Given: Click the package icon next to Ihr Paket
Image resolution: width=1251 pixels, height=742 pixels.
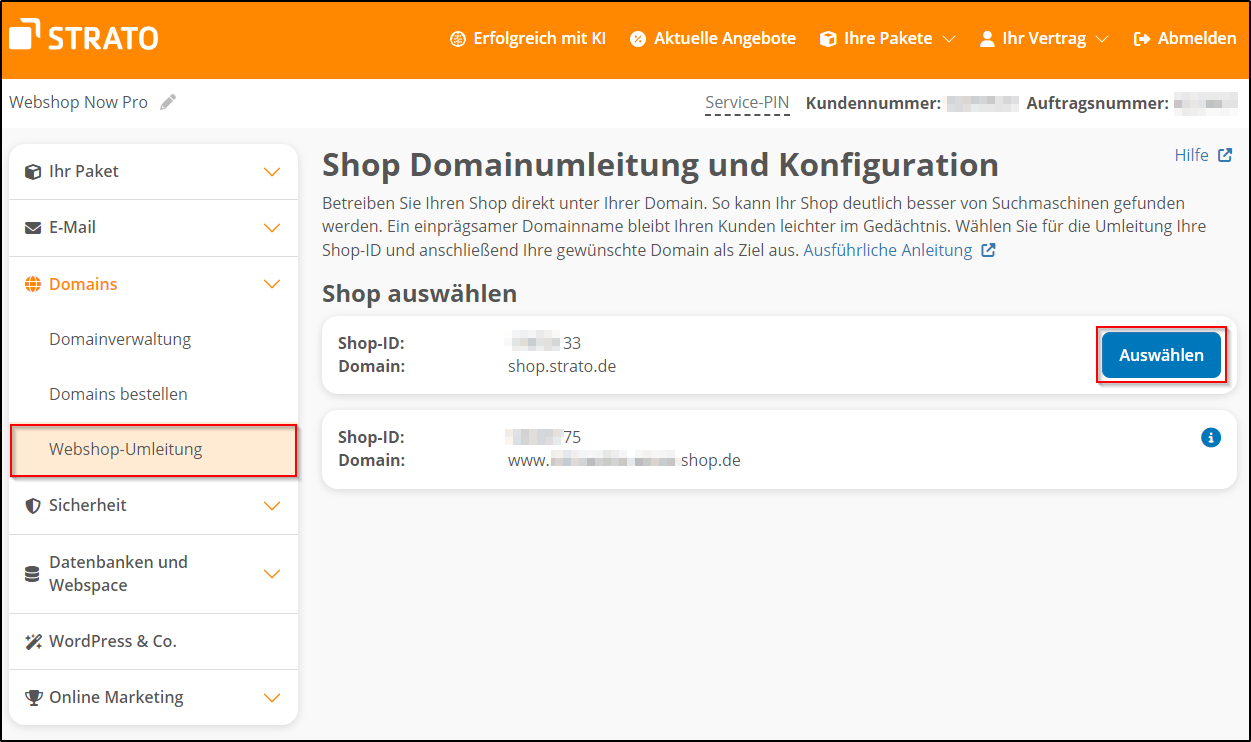Looking at the screenshot, I should coord(33,170).
